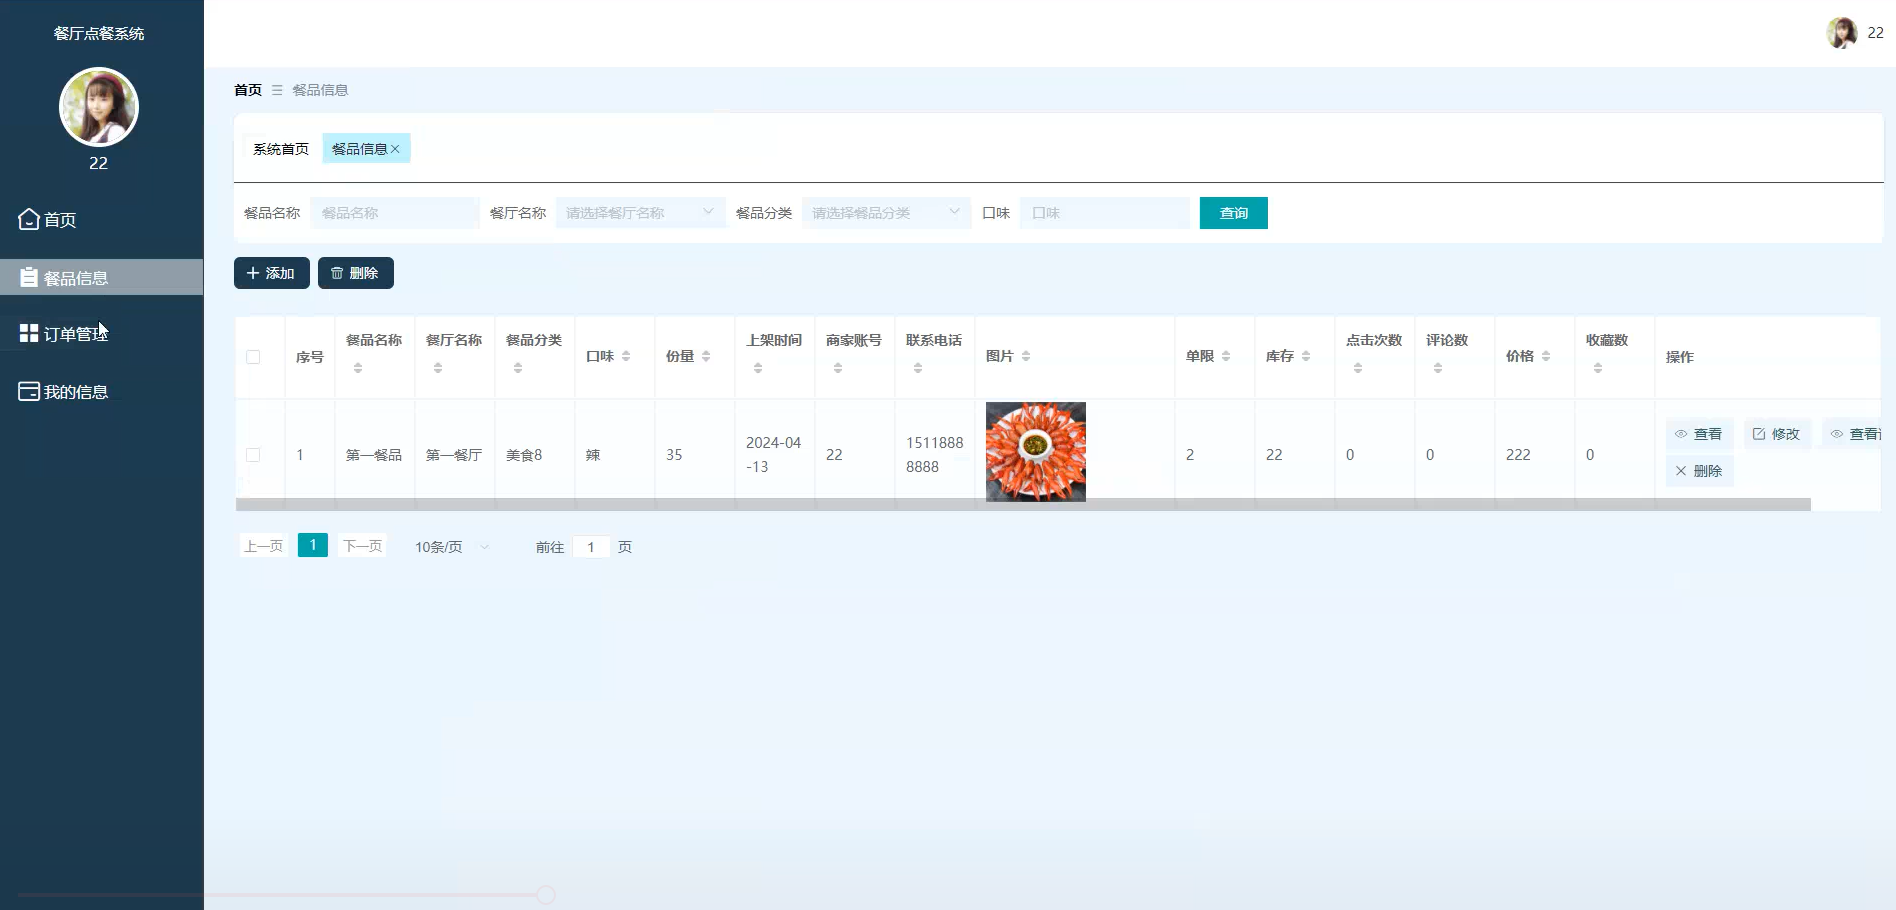Open the 请选择餐厅名称 dropdown
1896x910 pixels.
[x=640, y=212]
